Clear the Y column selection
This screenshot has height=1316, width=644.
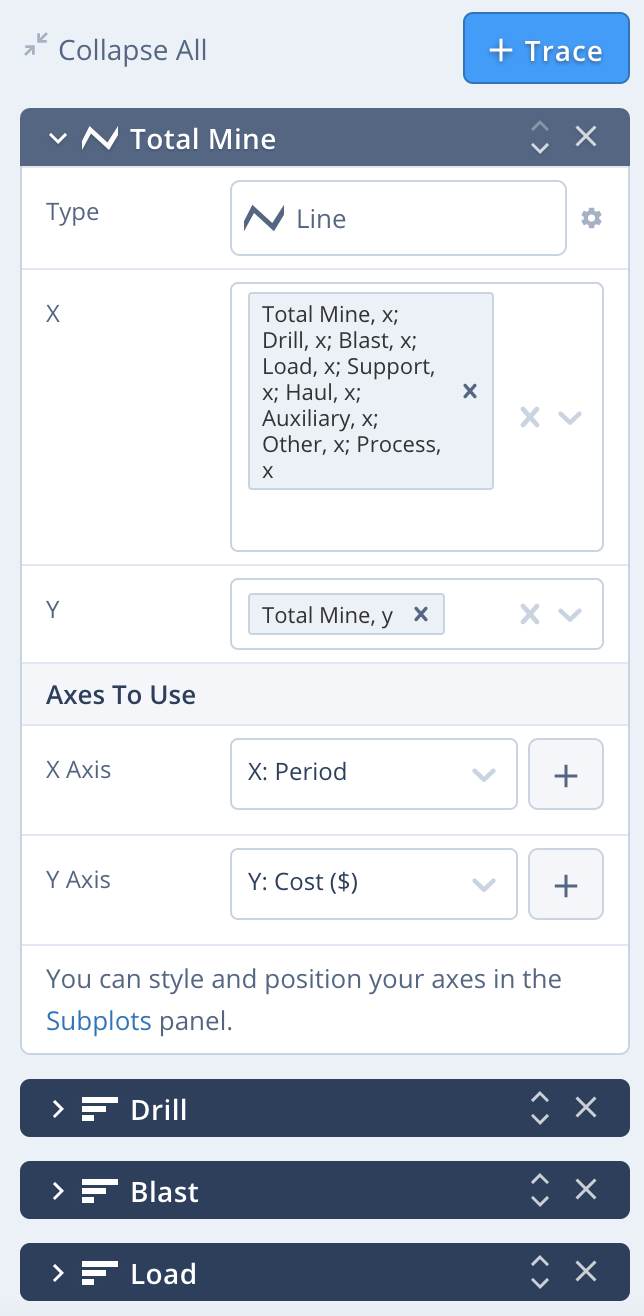point(530,615)
